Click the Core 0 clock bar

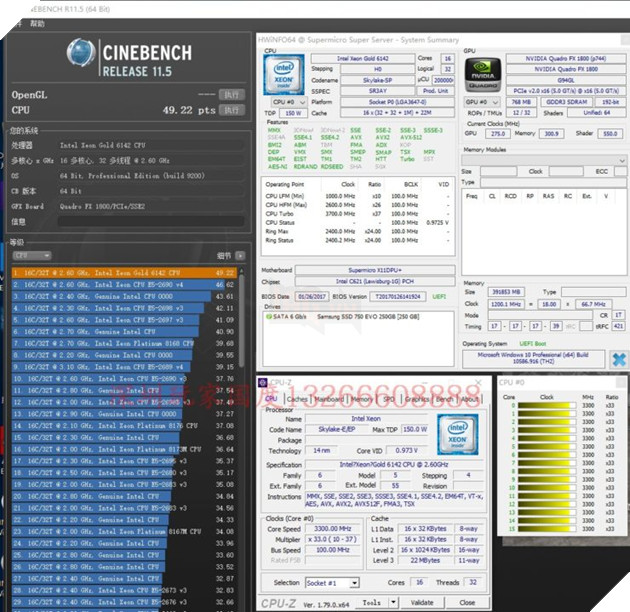pyautogui.click(x=546, y=405)
